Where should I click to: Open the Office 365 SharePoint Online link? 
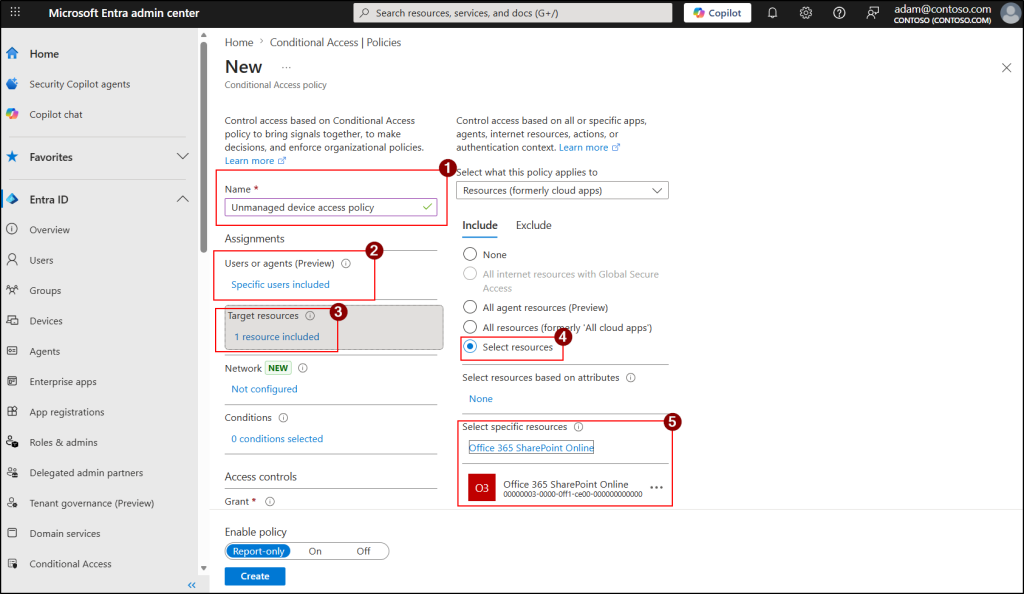tap(531, 448)
